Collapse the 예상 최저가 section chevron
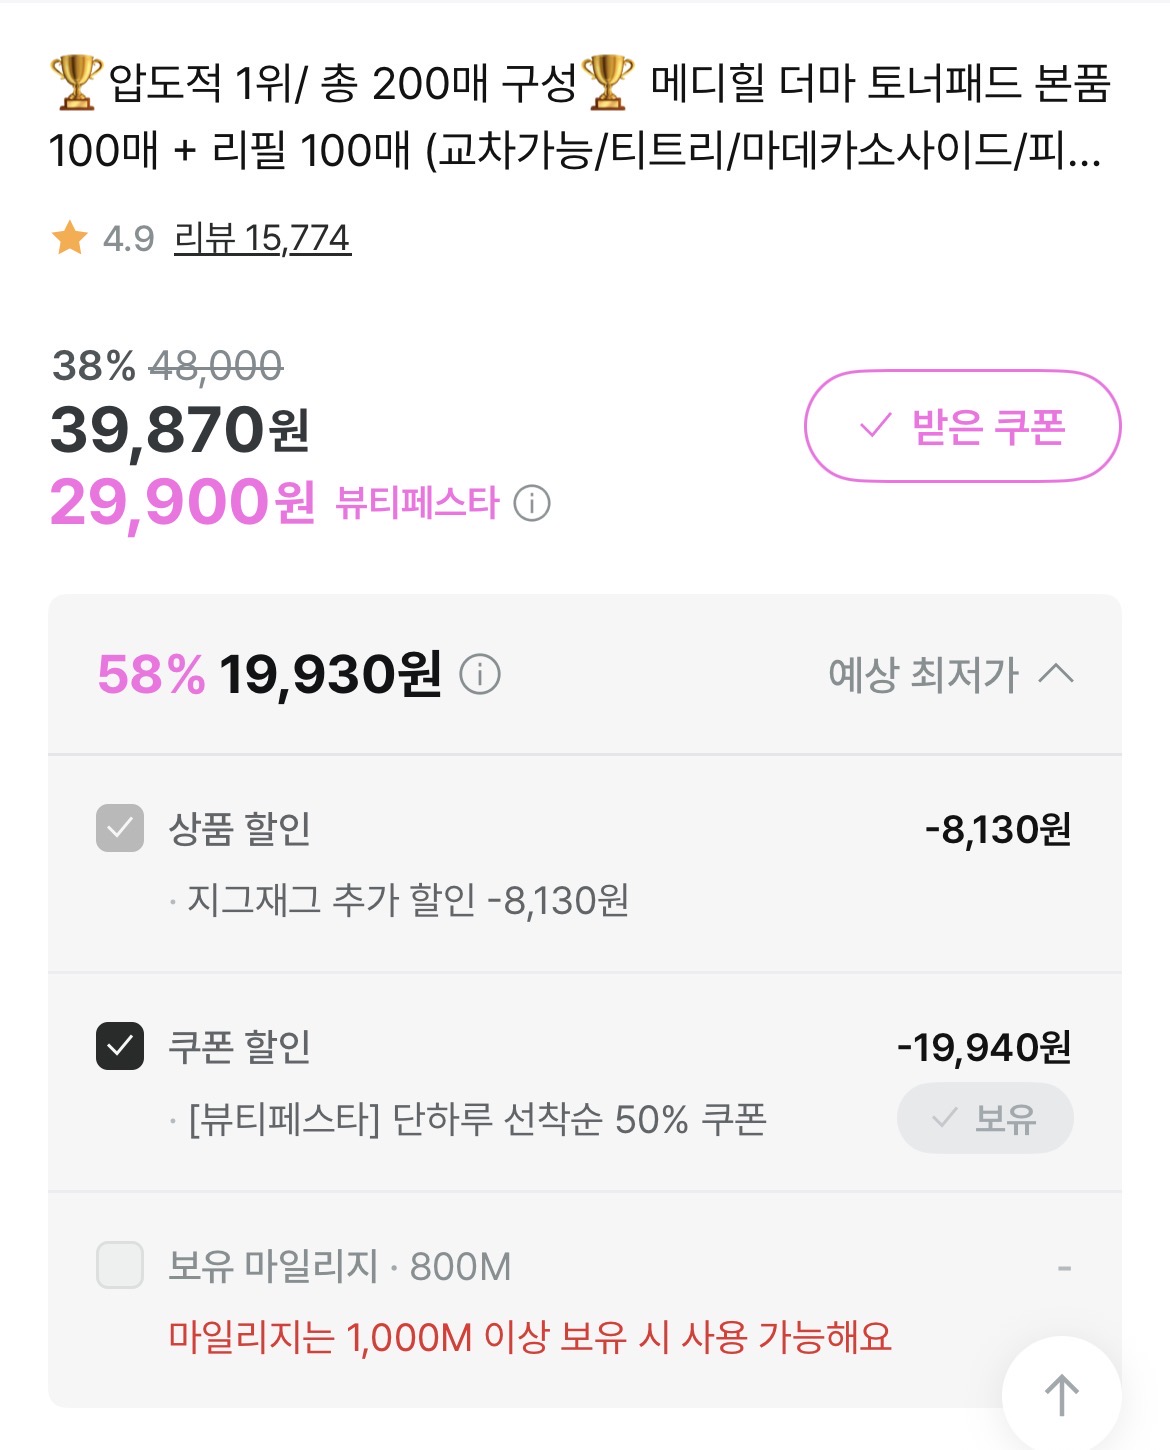1170x1450 pixels. click(x=1056, y=674)
